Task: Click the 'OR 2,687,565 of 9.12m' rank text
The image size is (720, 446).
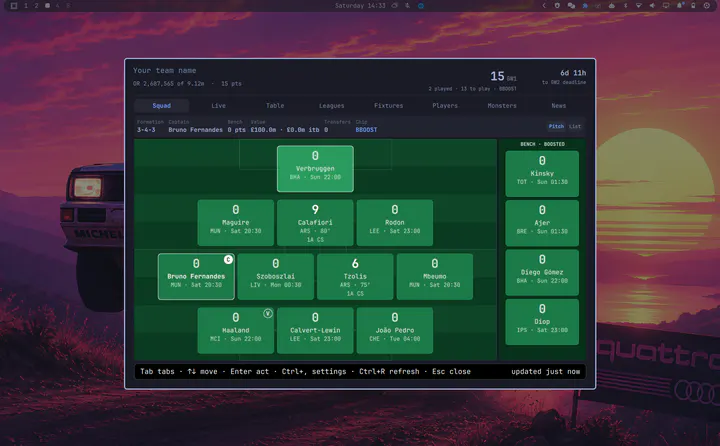Action: [x=169, y=84]
